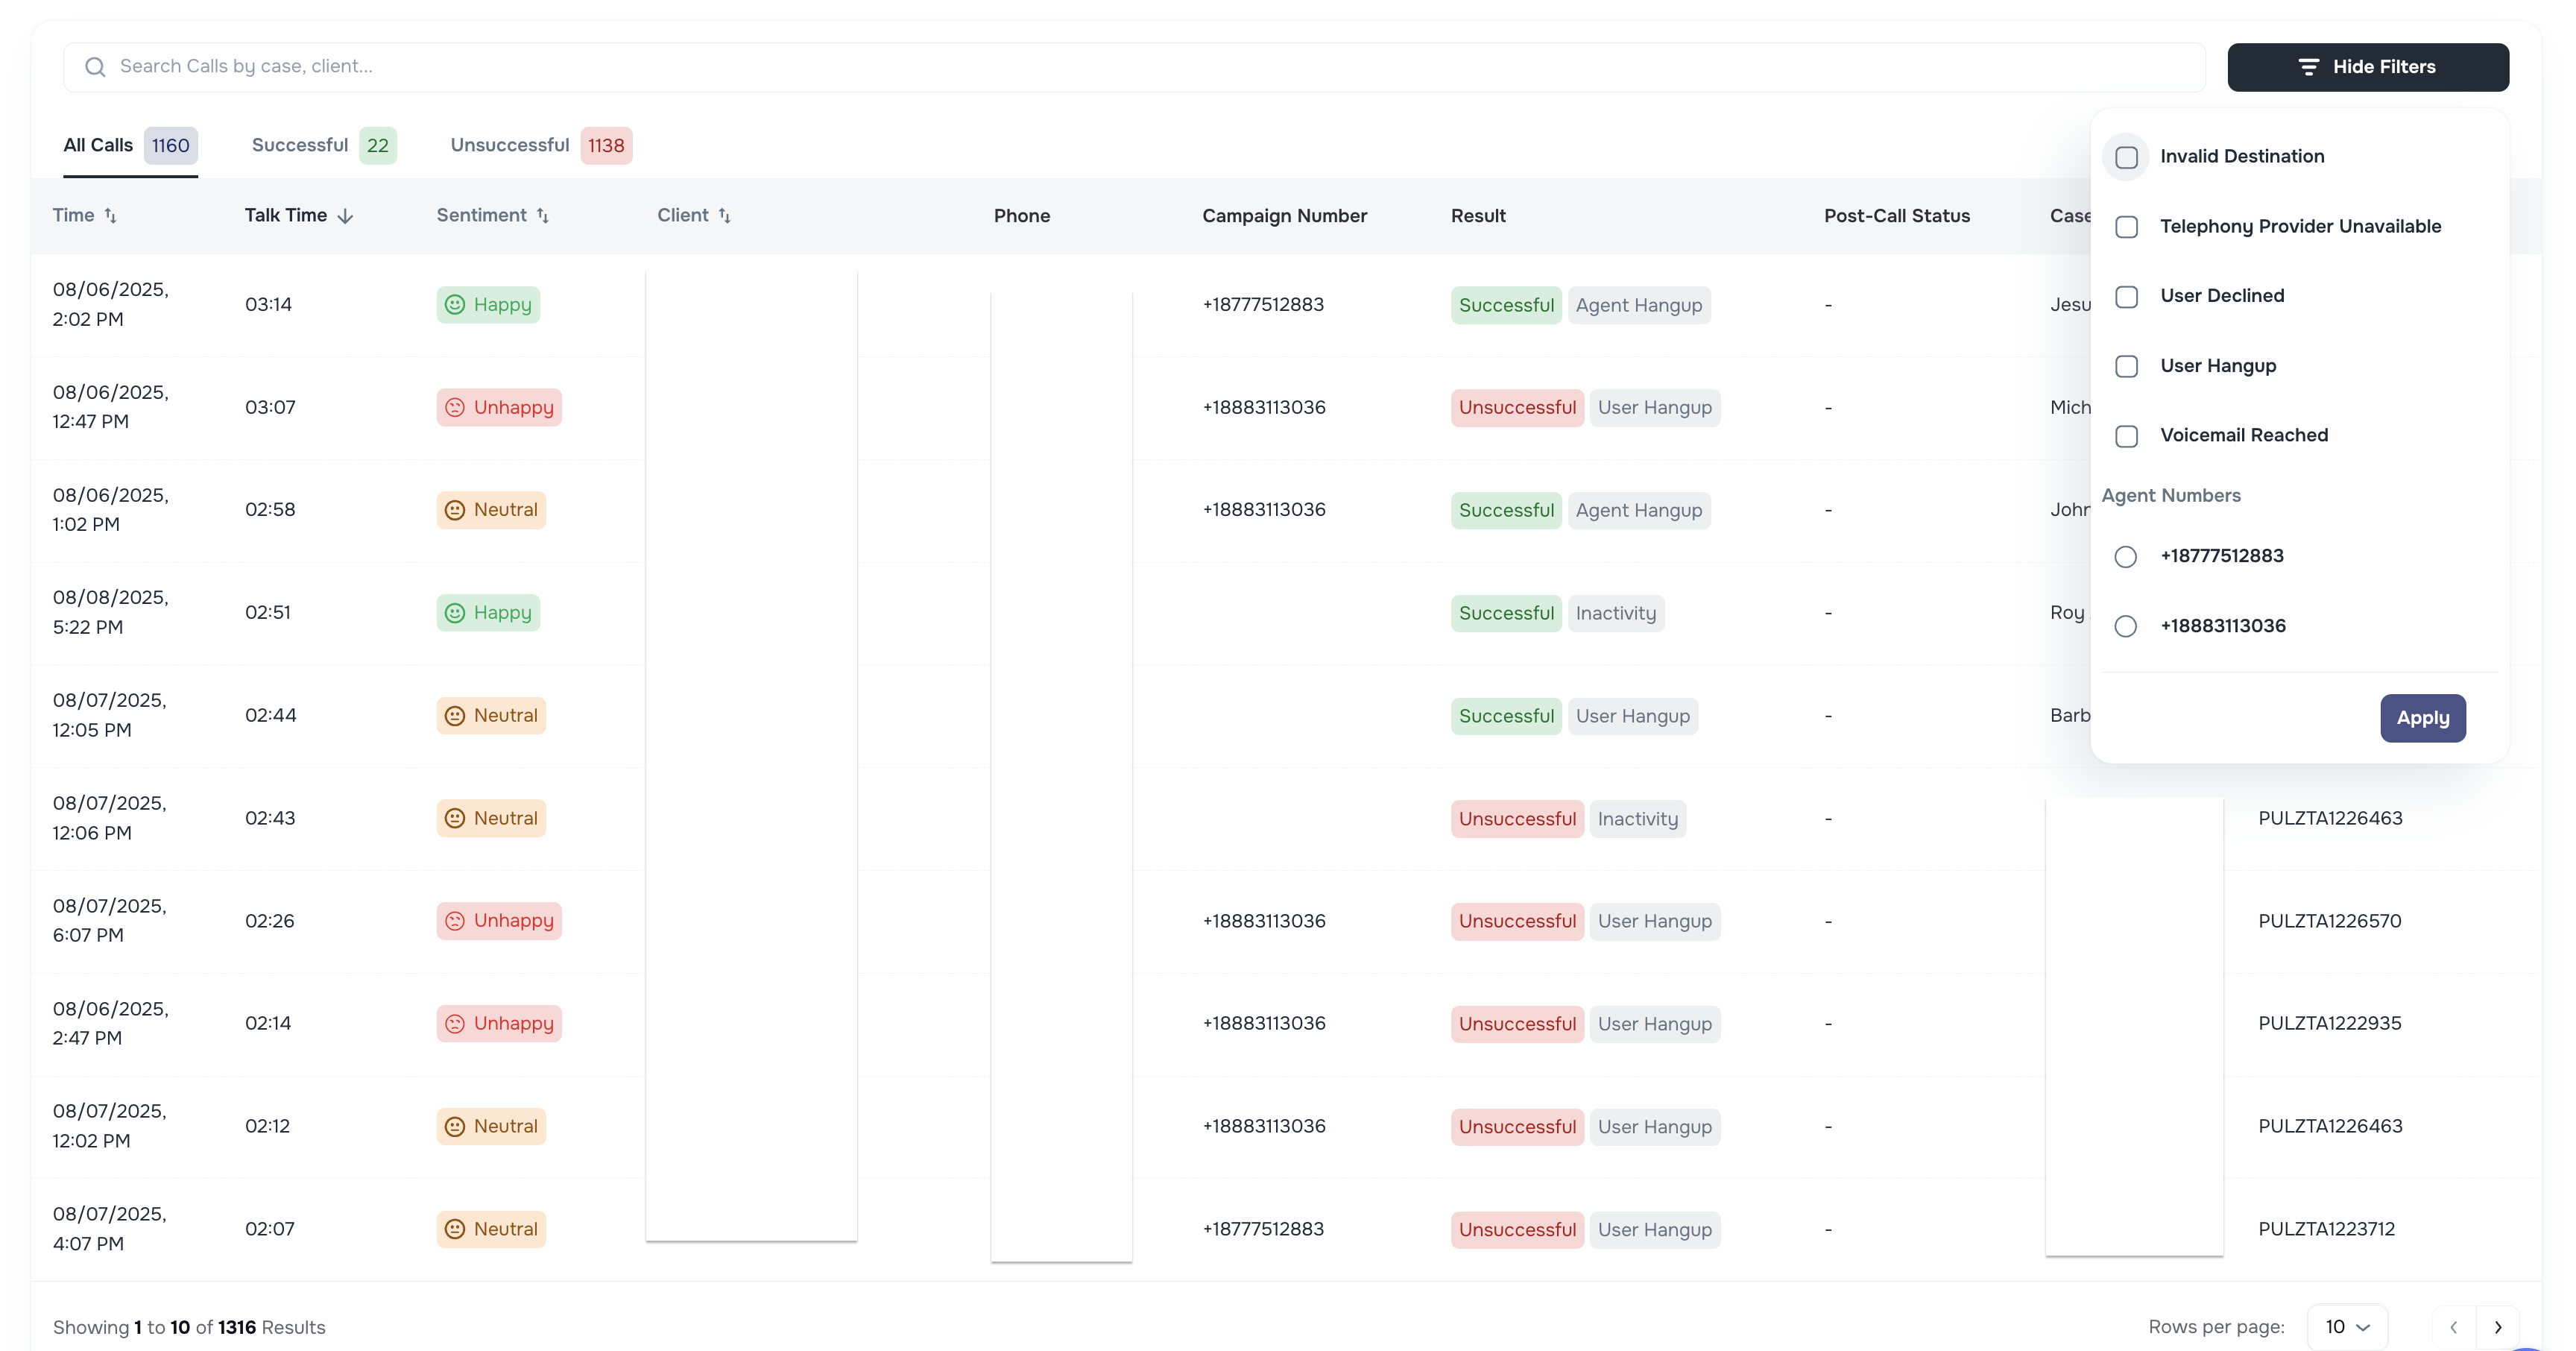The height and width of the screenshot is (1351, 2576).
Task: Enable the User Declined checkbox
Action: pos(2127,296)
